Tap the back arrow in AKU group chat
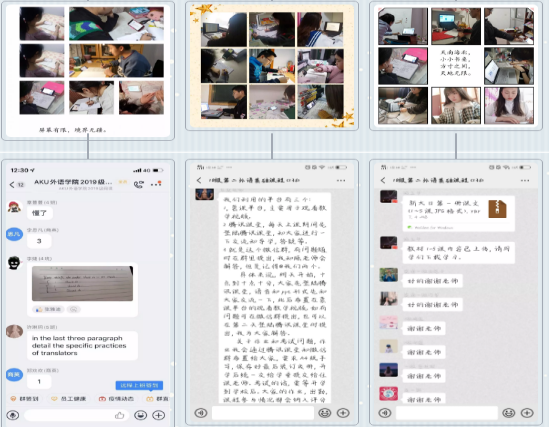 [x=12, y=184]
